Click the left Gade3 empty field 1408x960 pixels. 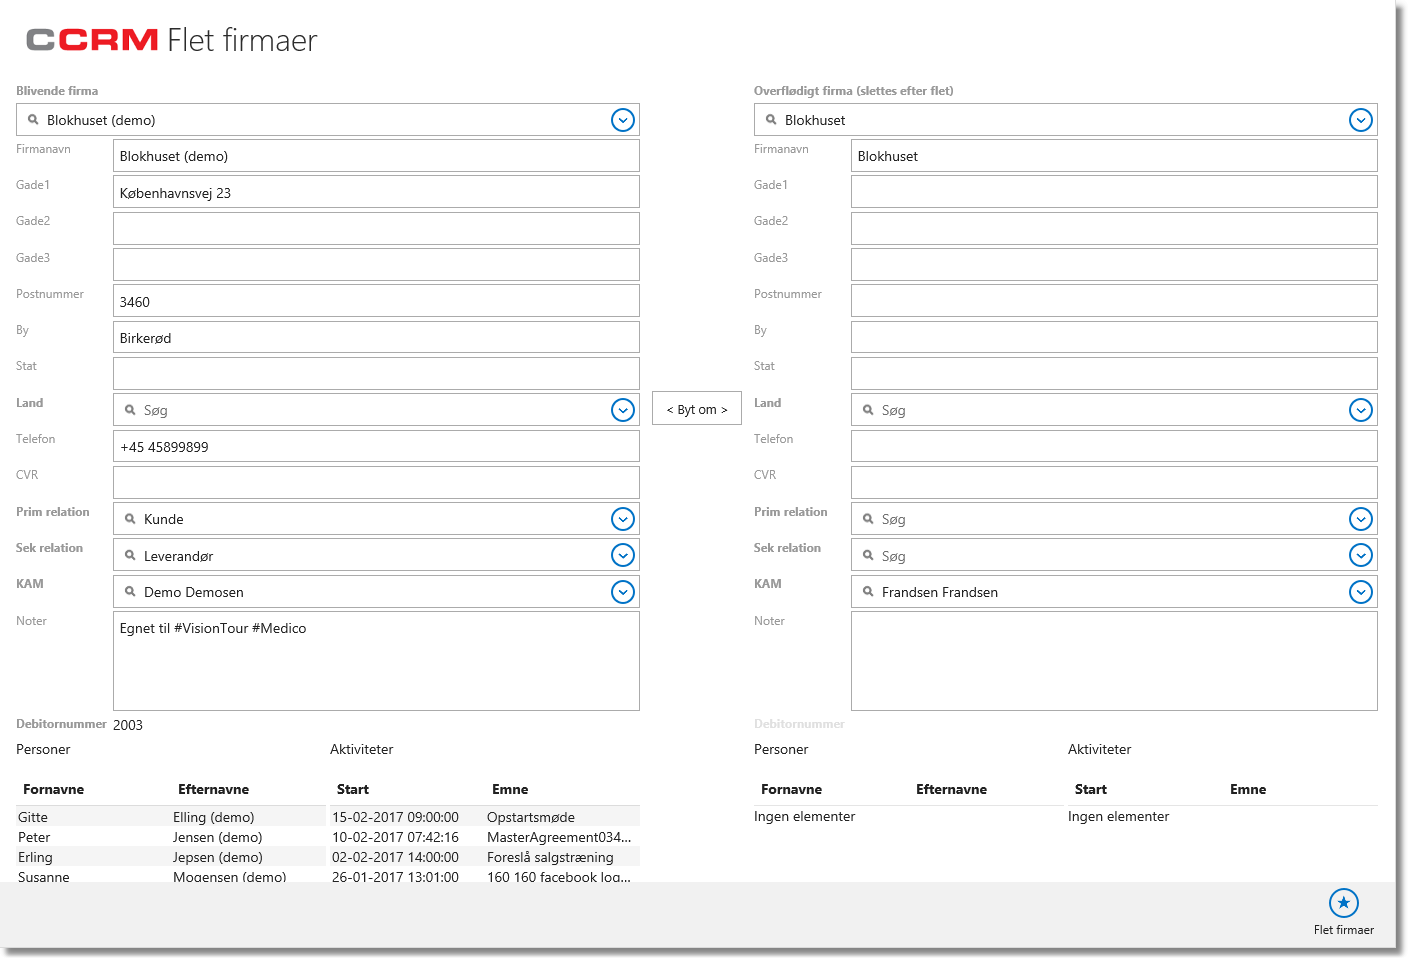tap(376, 265)
